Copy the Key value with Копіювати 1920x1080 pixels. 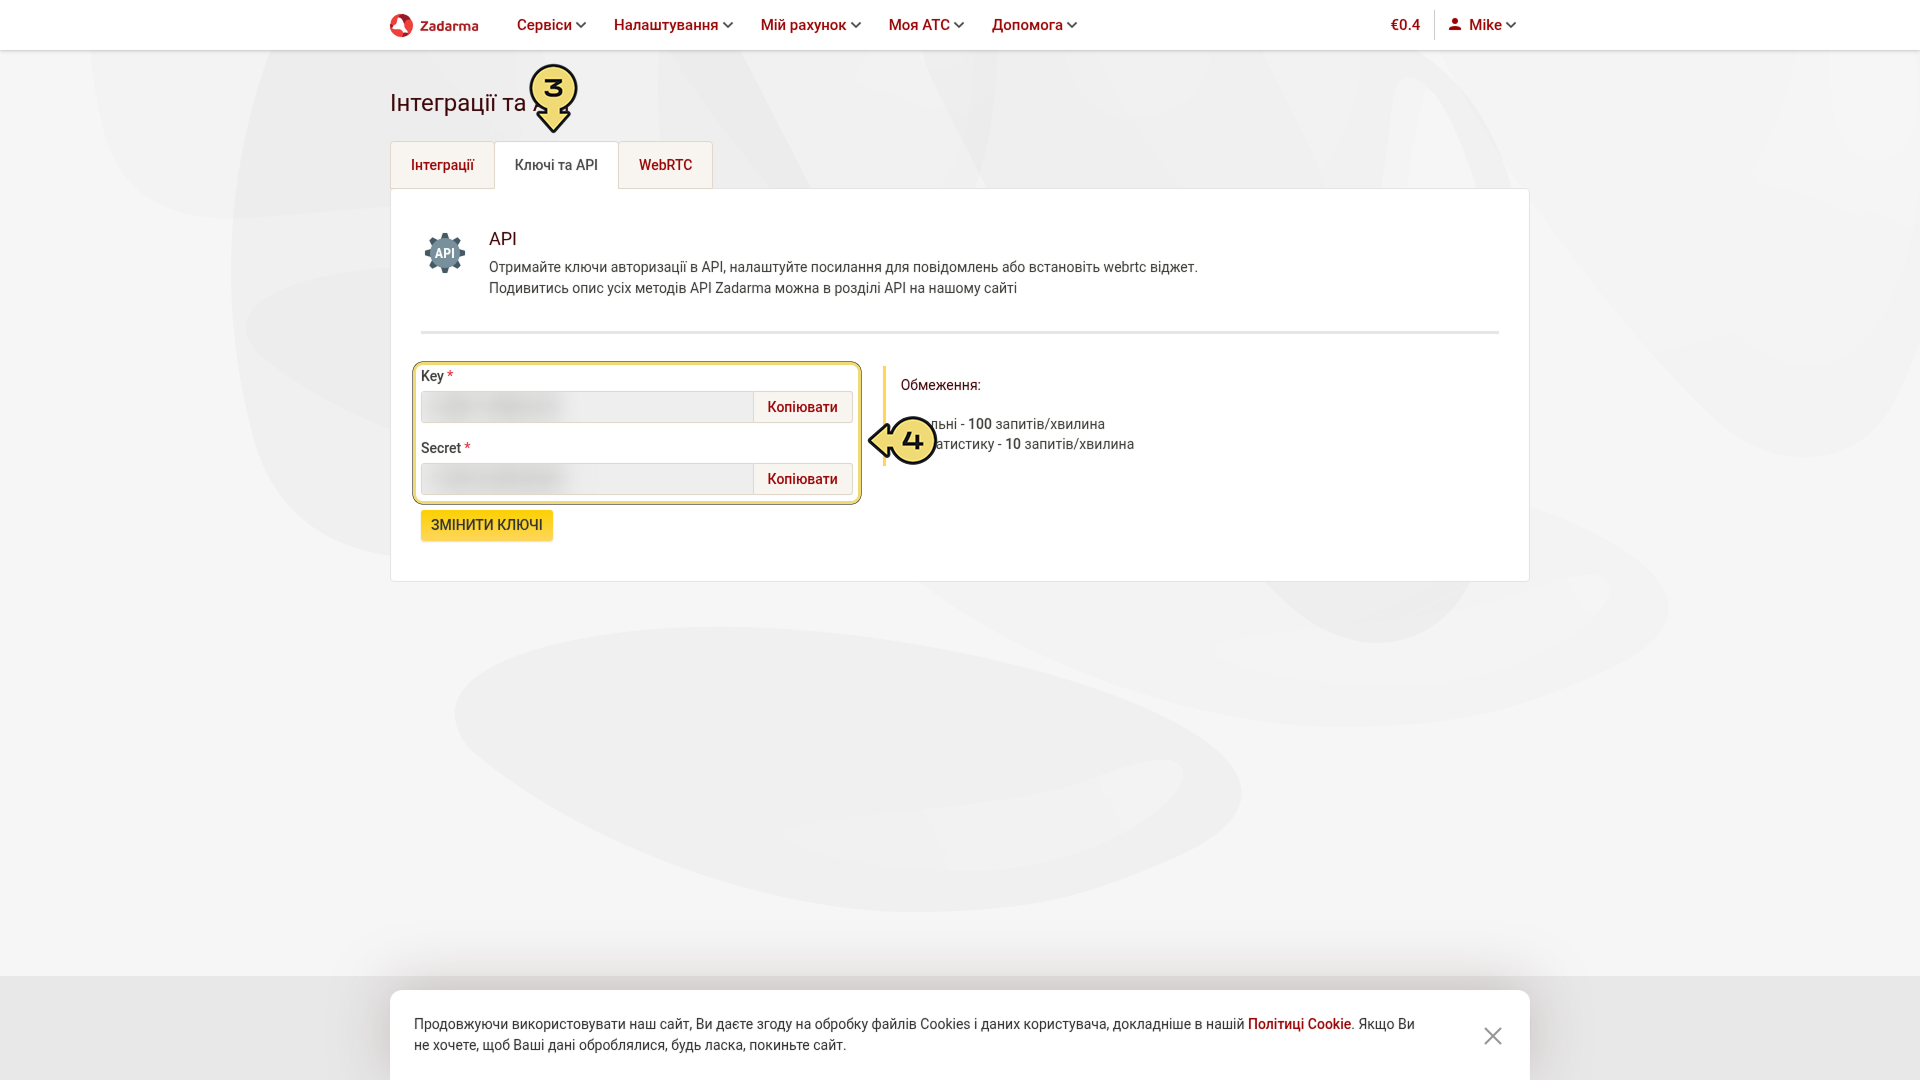tap(802, 407)
